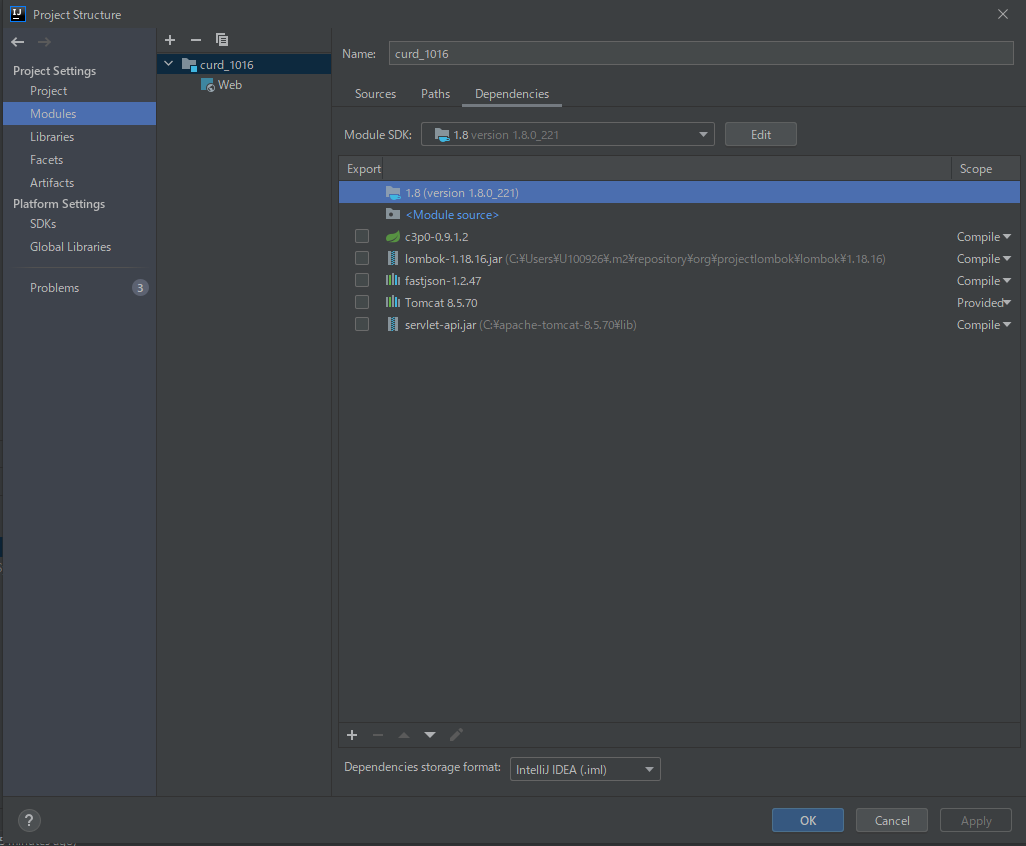Switch to the Paths tab
1026x846 pixels.
click(x=435, y=94)
